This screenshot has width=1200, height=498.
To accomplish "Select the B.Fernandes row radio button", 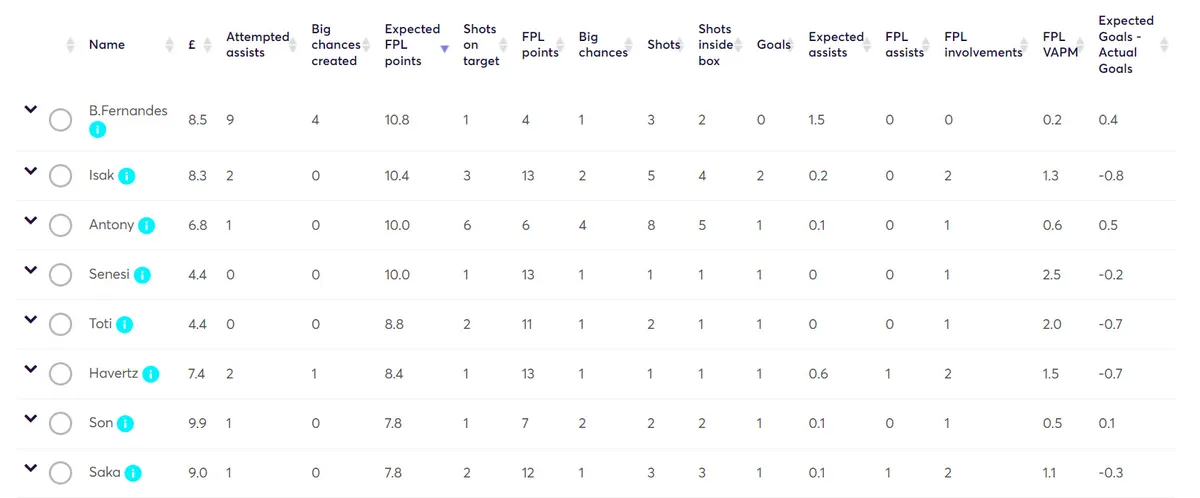I will (60, 120).
